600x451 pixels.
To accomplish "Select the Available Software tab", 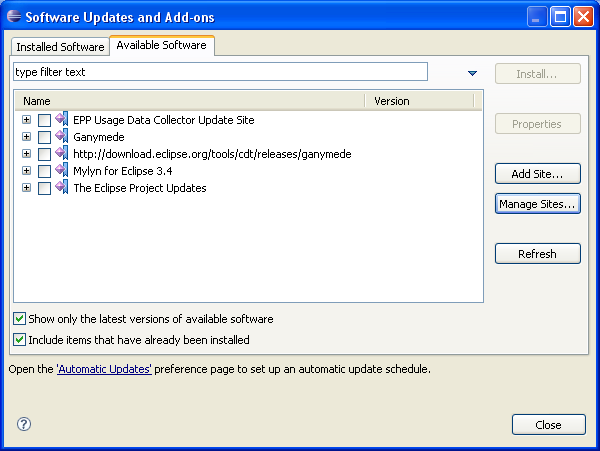I will 161,46.
